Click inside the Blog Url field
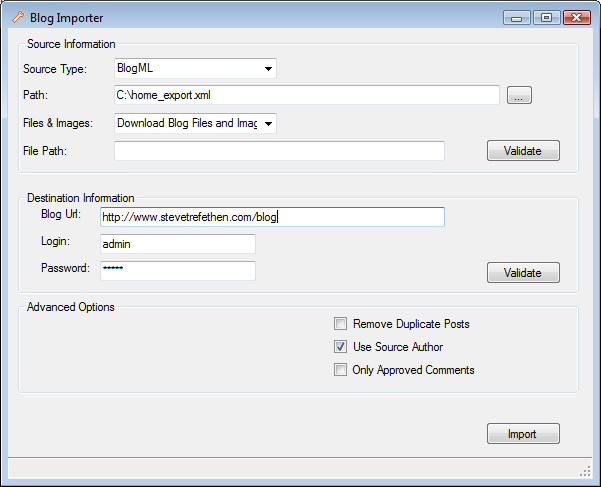This screenshot has width=601, height=487. (x=272, y=217)
